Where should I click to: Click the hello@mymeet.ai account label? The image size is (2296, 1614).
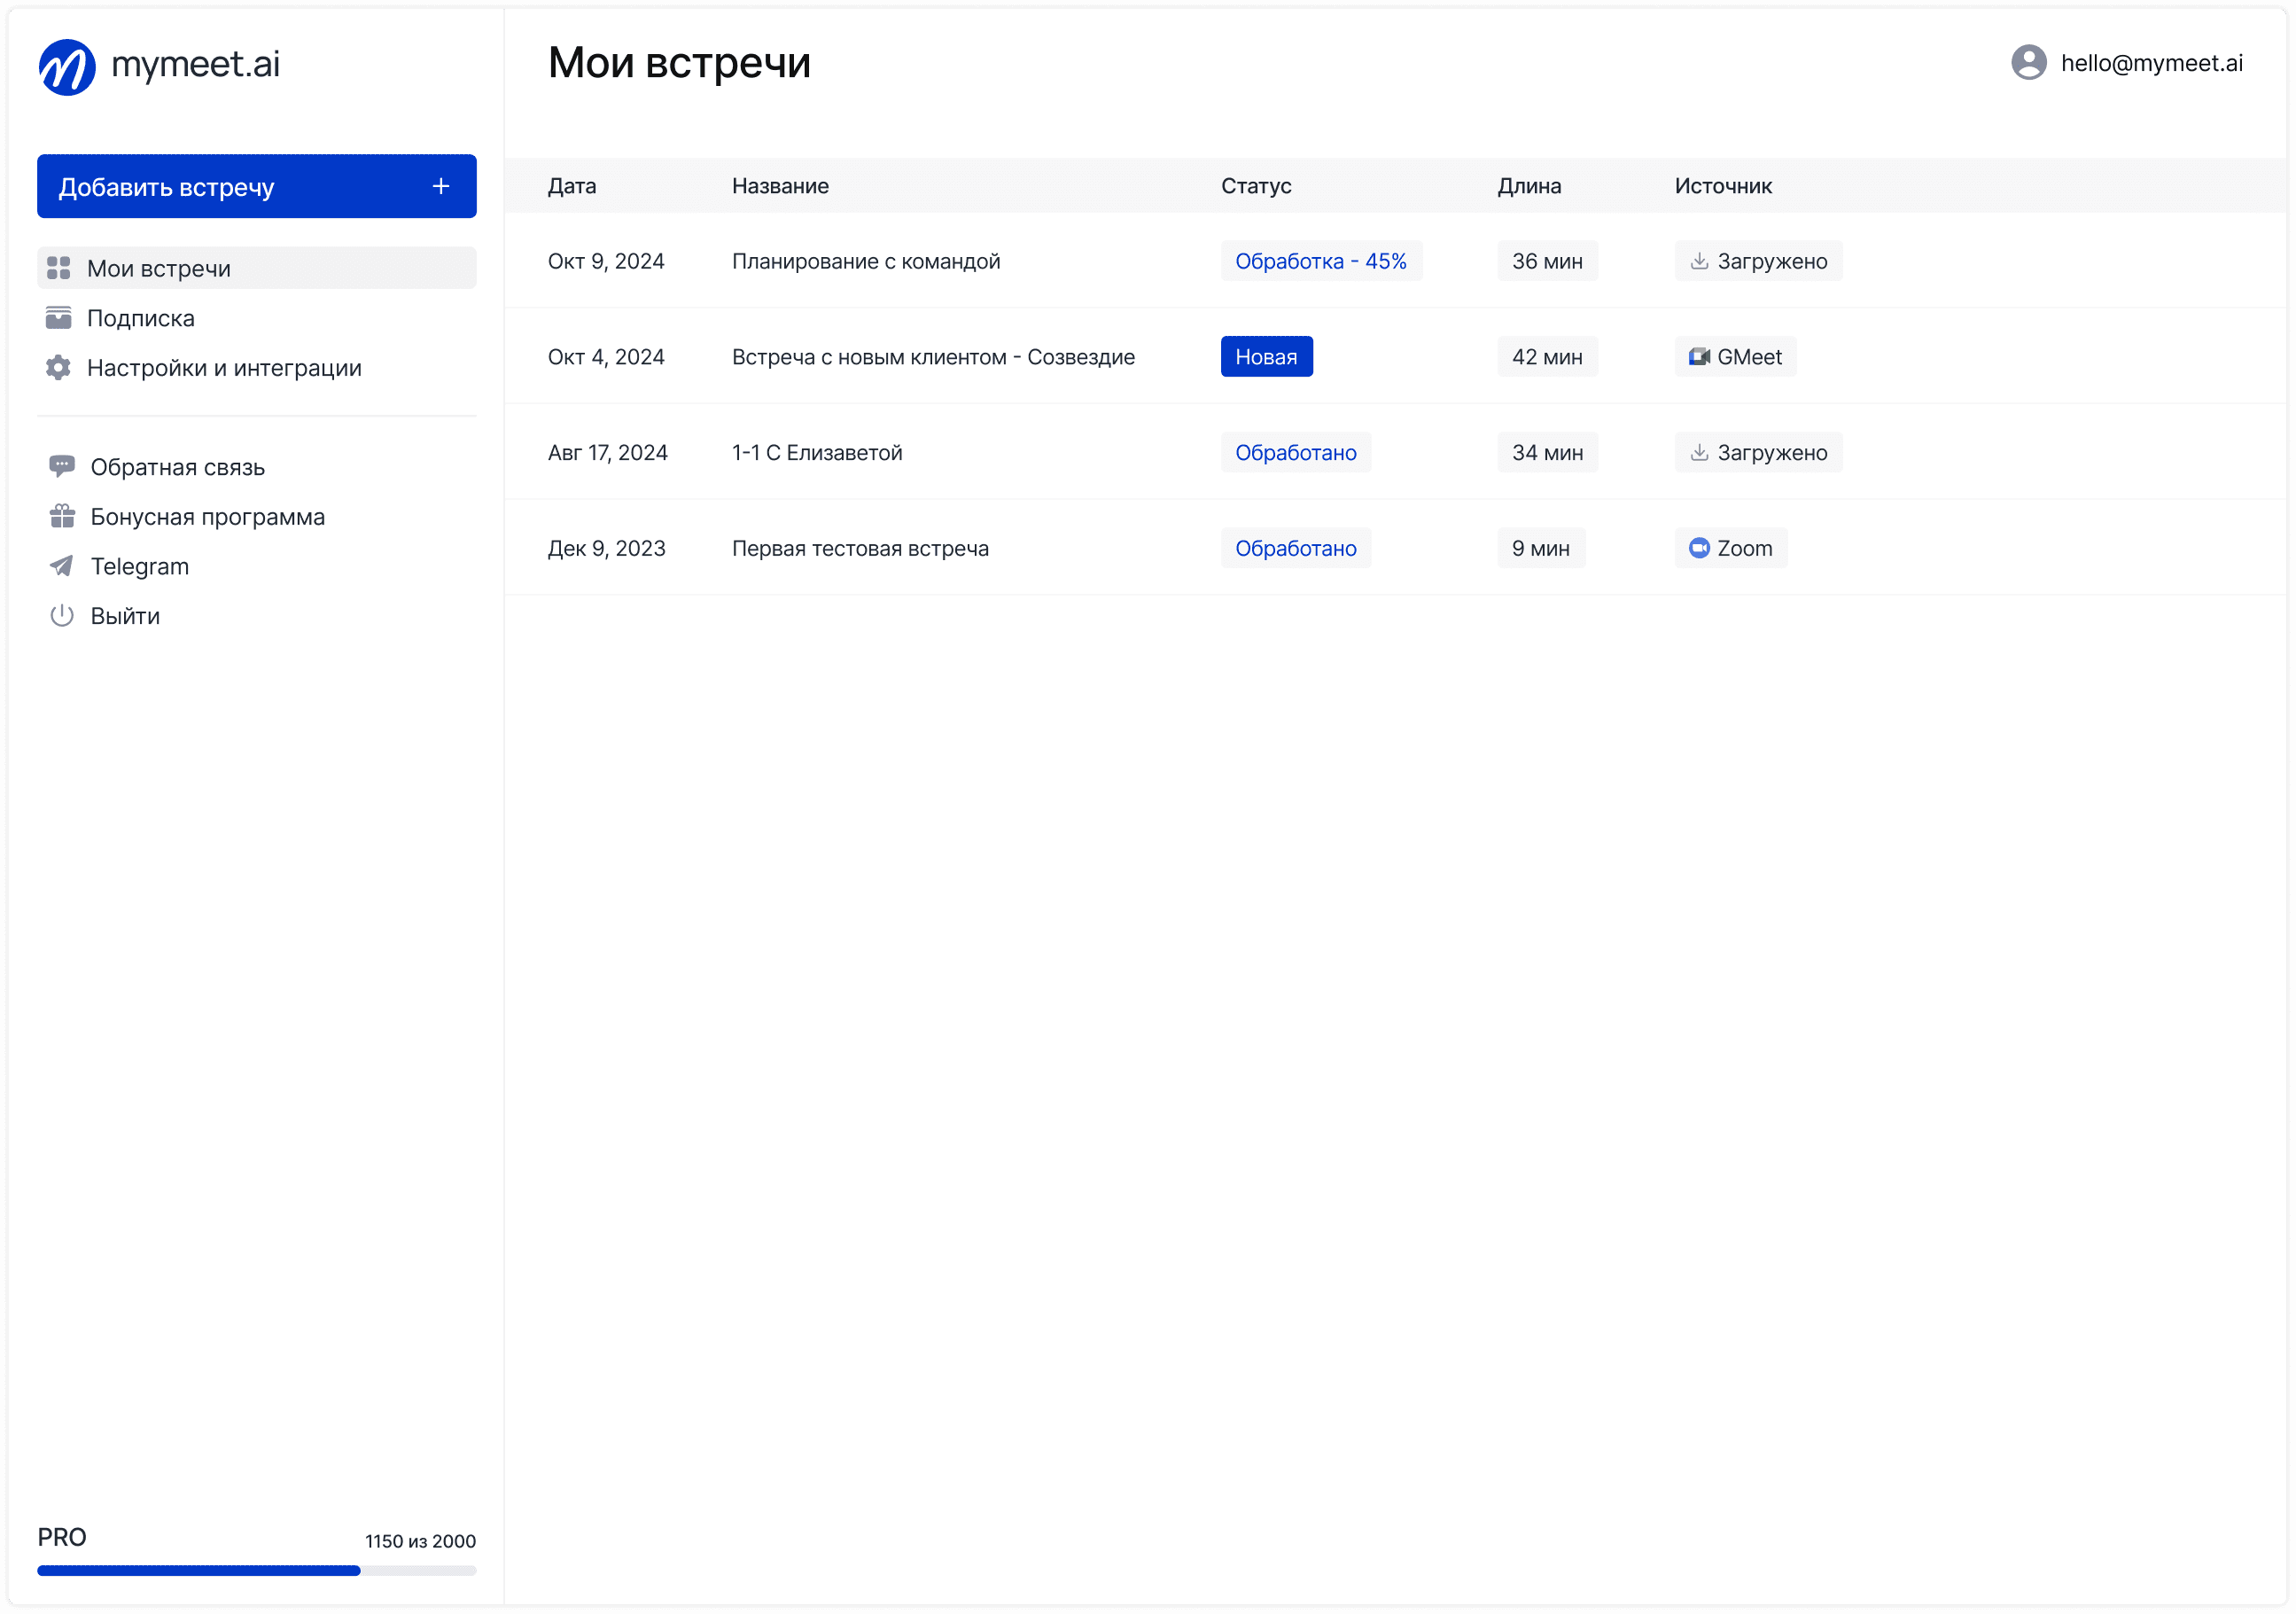2151,63
